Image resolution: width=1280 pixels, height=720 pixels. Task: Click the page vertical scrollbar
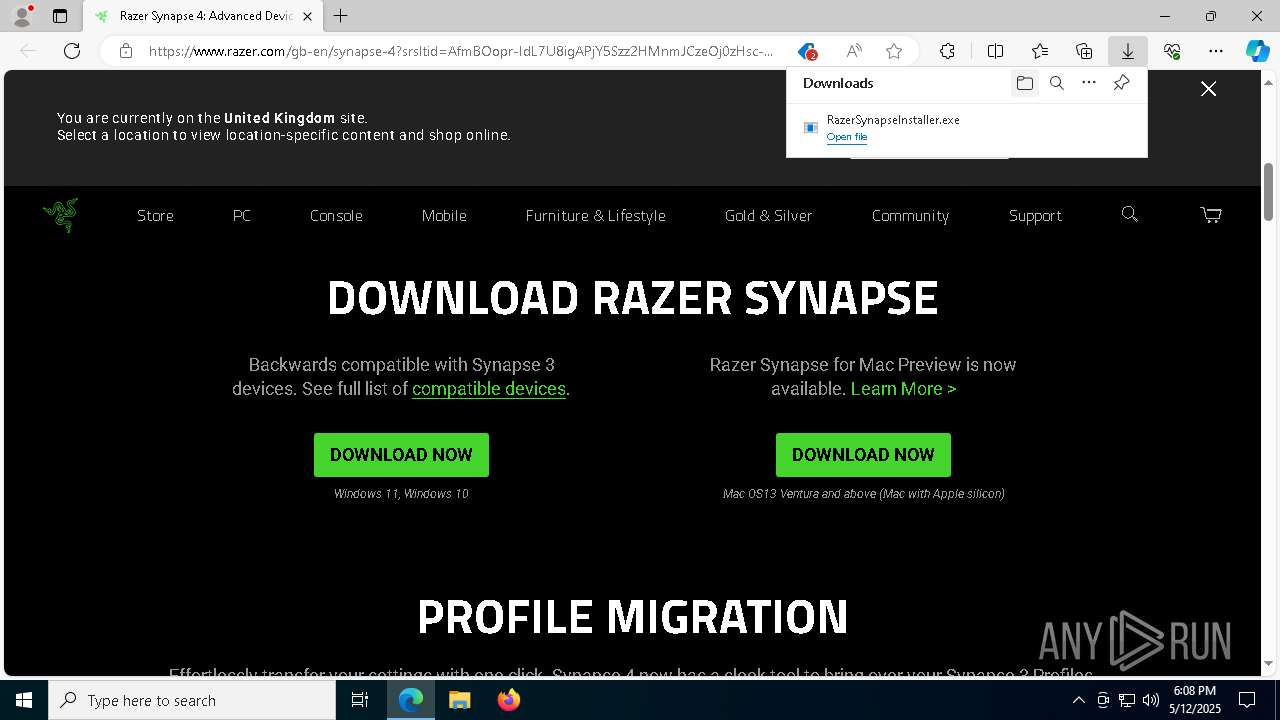1269,190
